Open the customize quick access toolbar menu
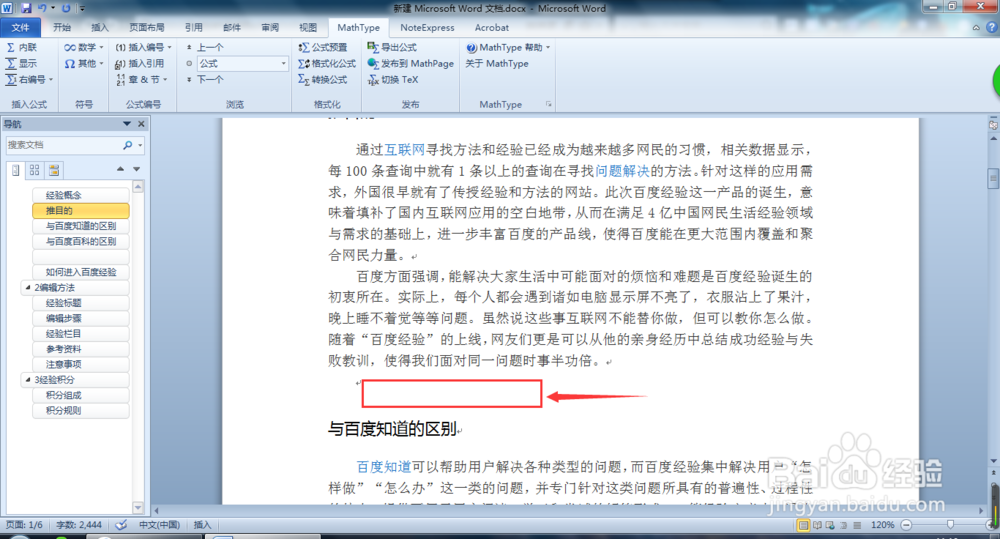The image size is (1000, 539). point(82,8)
